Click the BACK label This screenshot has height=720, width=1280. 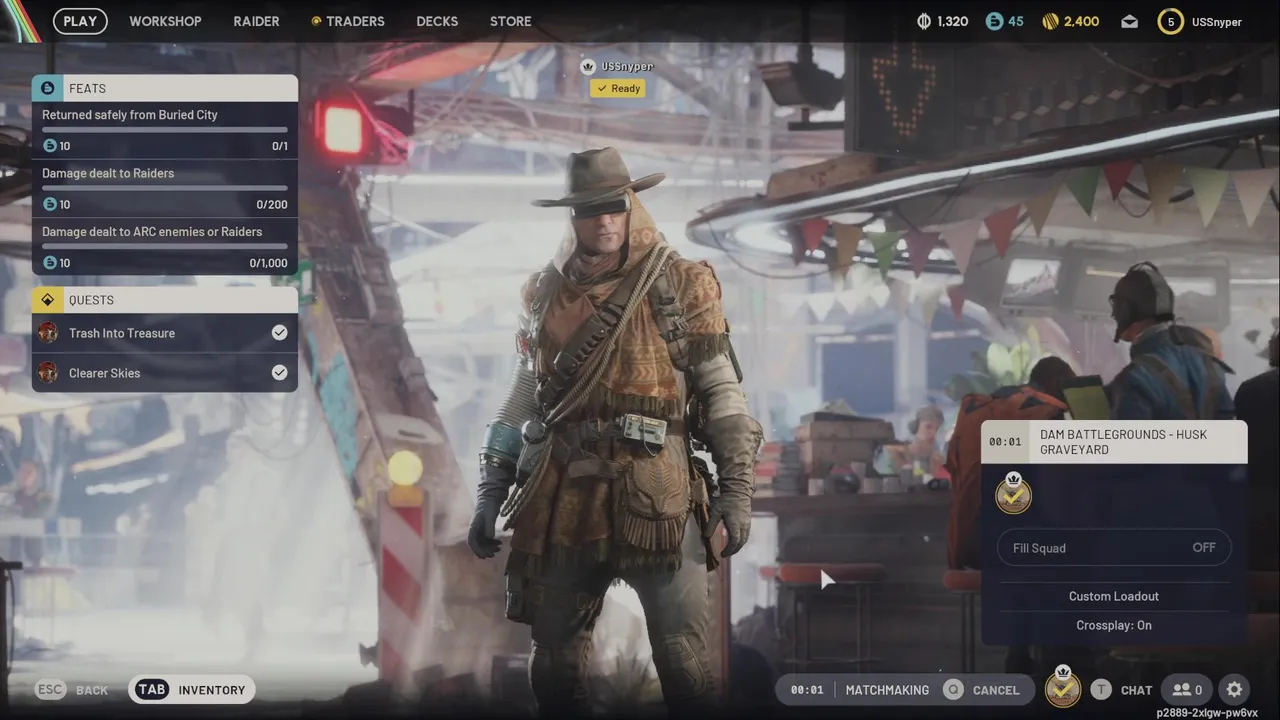click(x=92, y=690)
